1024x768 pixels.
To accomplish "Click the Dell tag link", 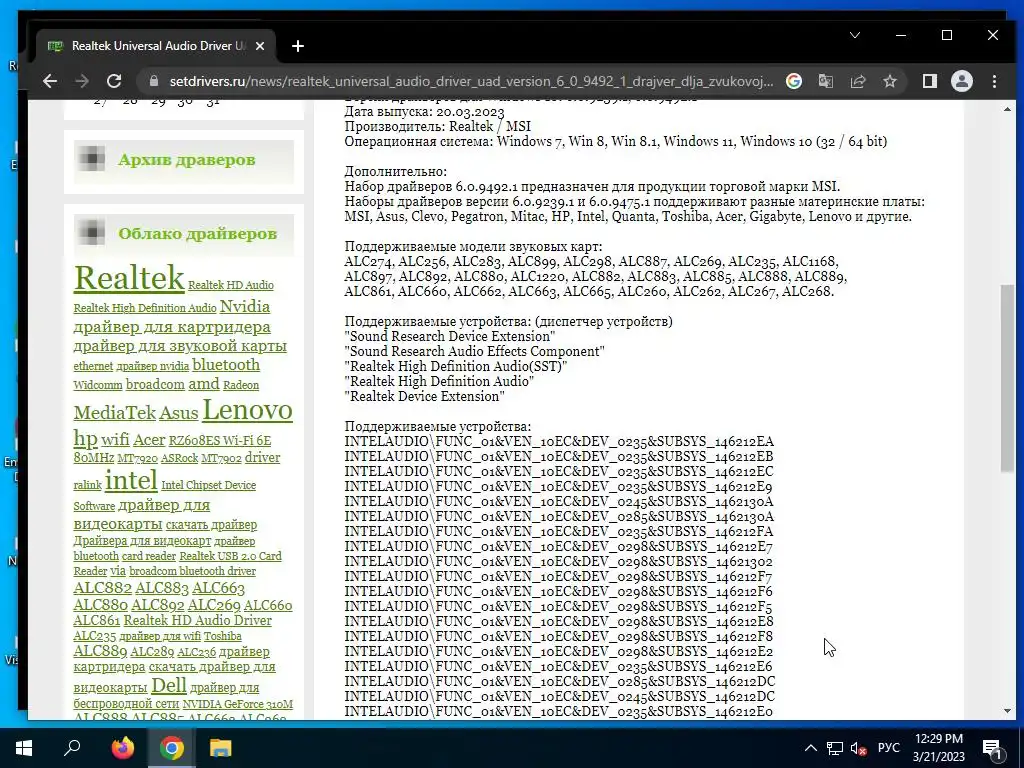I will 168,685.
